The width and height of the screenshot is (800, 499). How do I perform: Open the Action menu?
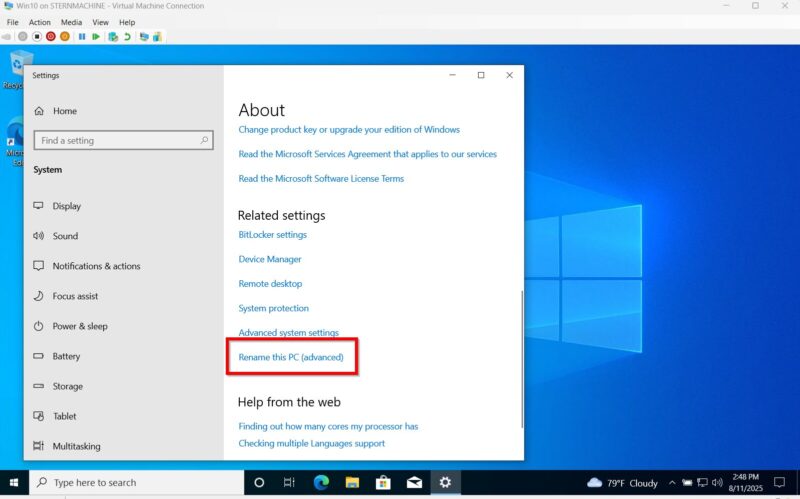coord(39,22)
